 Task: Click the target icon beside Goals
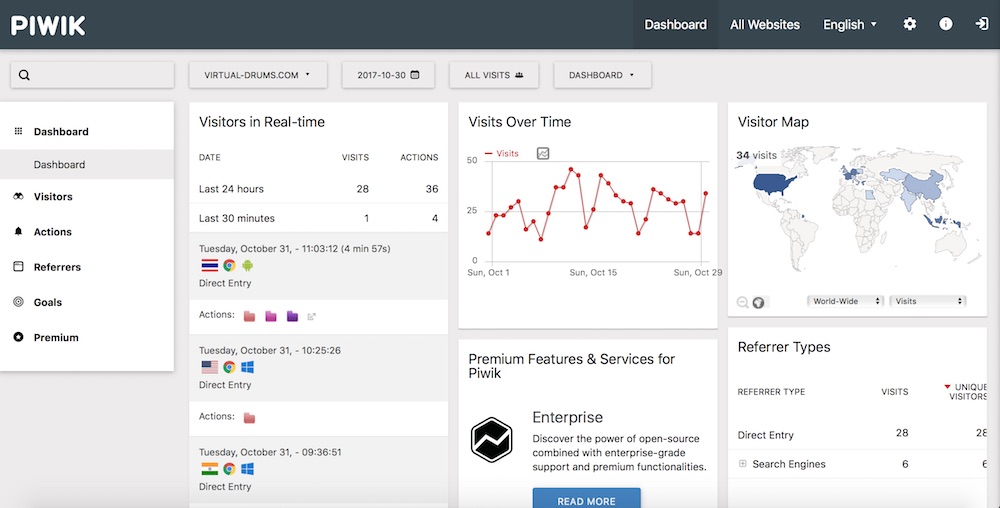point(18,301)
